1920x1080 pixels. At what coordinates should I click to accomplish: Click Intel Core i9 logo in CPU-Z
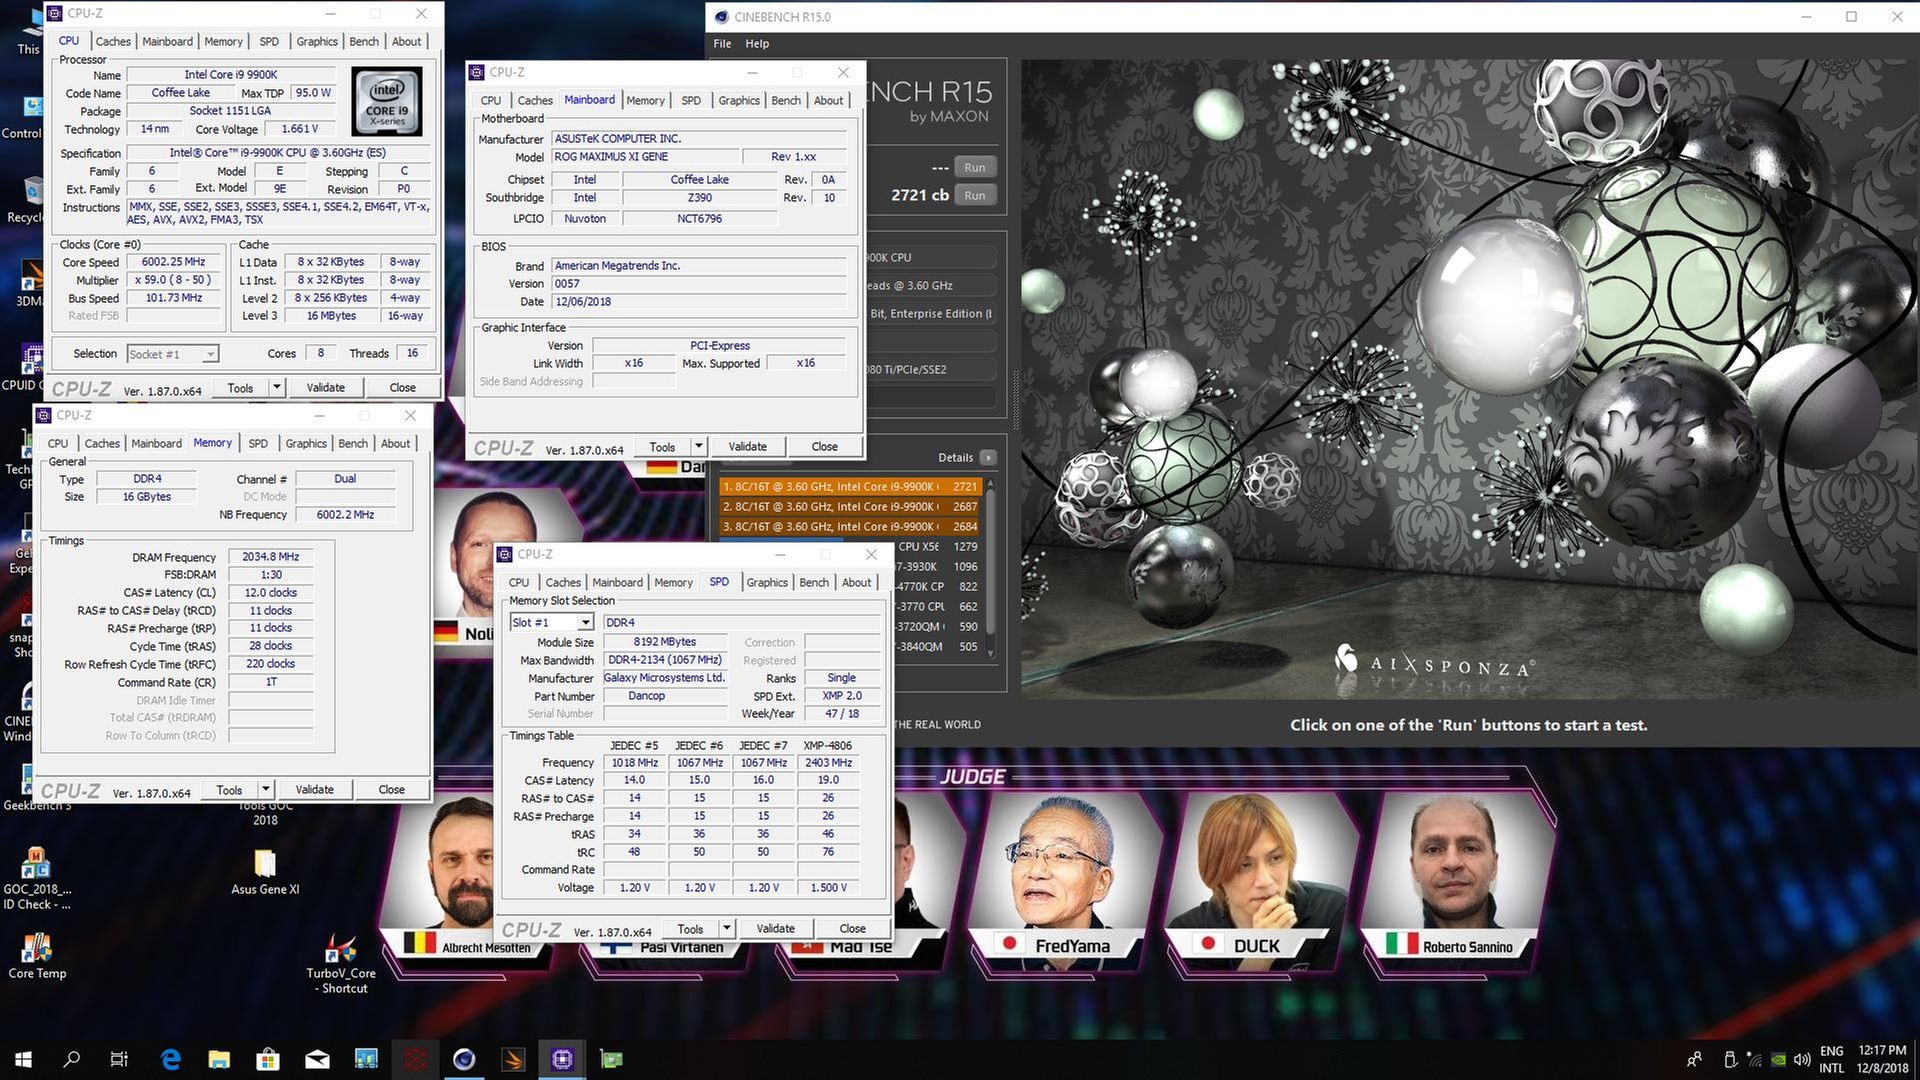pos(387,101)
